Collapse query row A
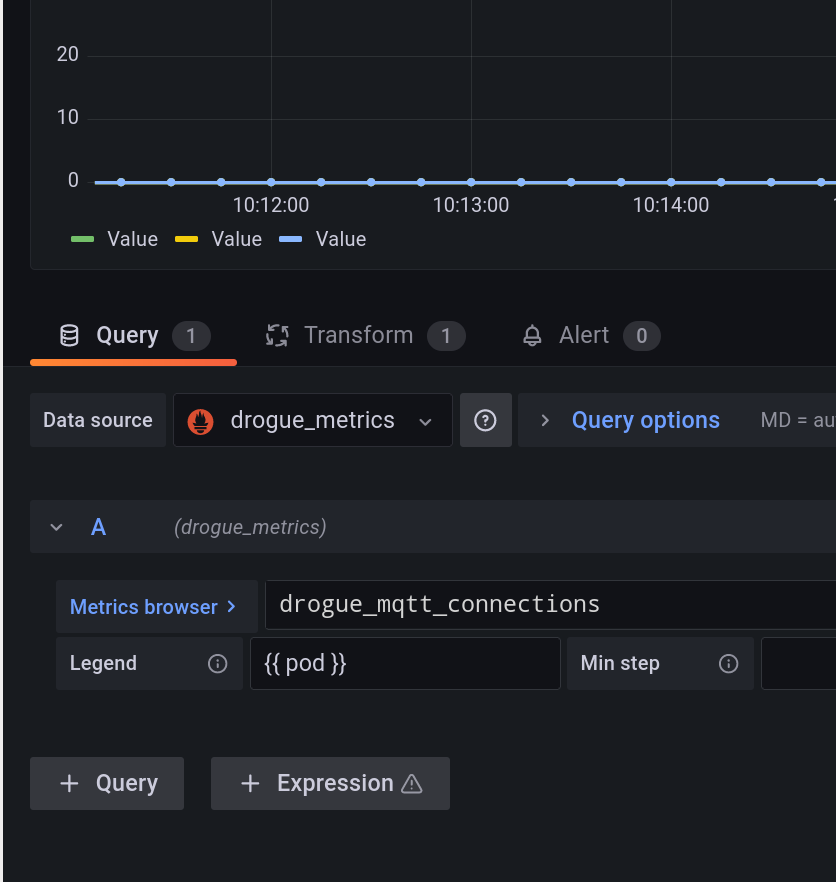Image resolution: width=836 pixels, height=882 pixels. click(56, 527)
